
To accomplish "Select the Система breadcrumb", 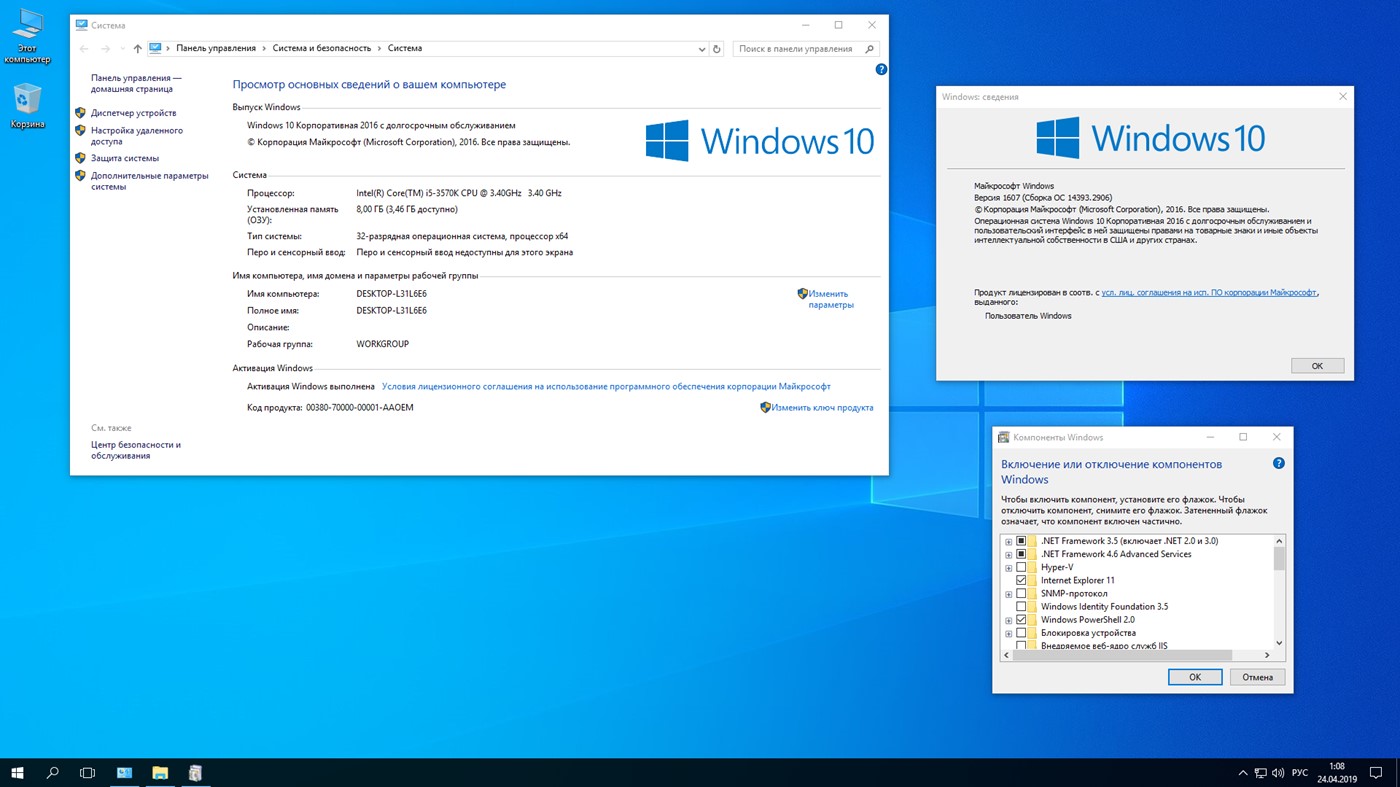I will (x=405, y=48).
